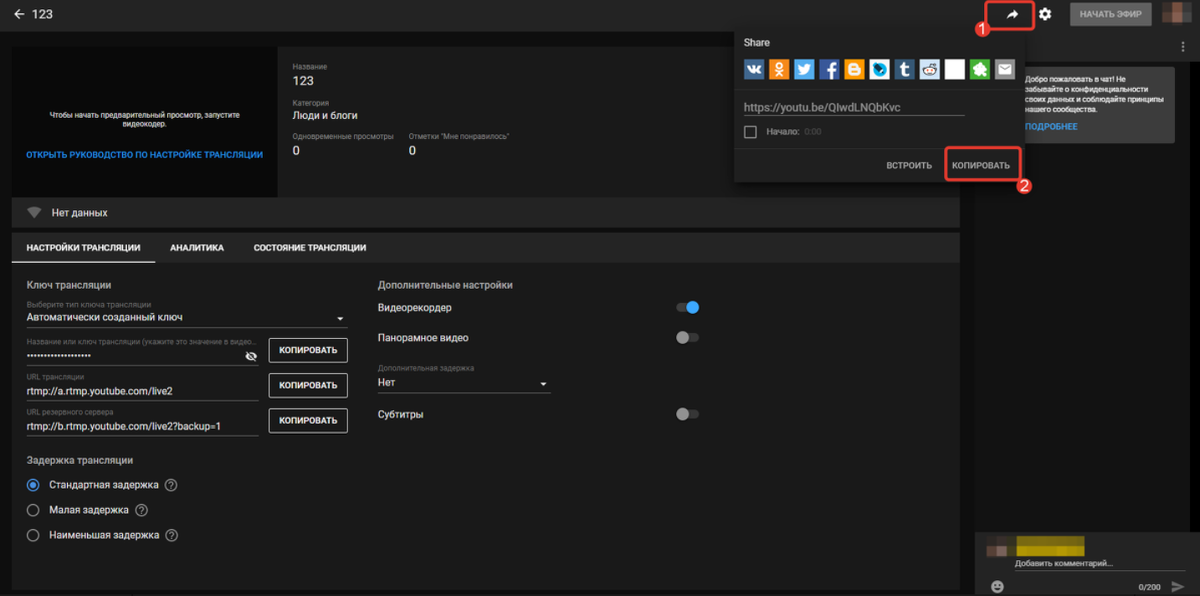Open the chat three-dot options menu
Screen dimensions: 1200x596
tap(1182, 47)
